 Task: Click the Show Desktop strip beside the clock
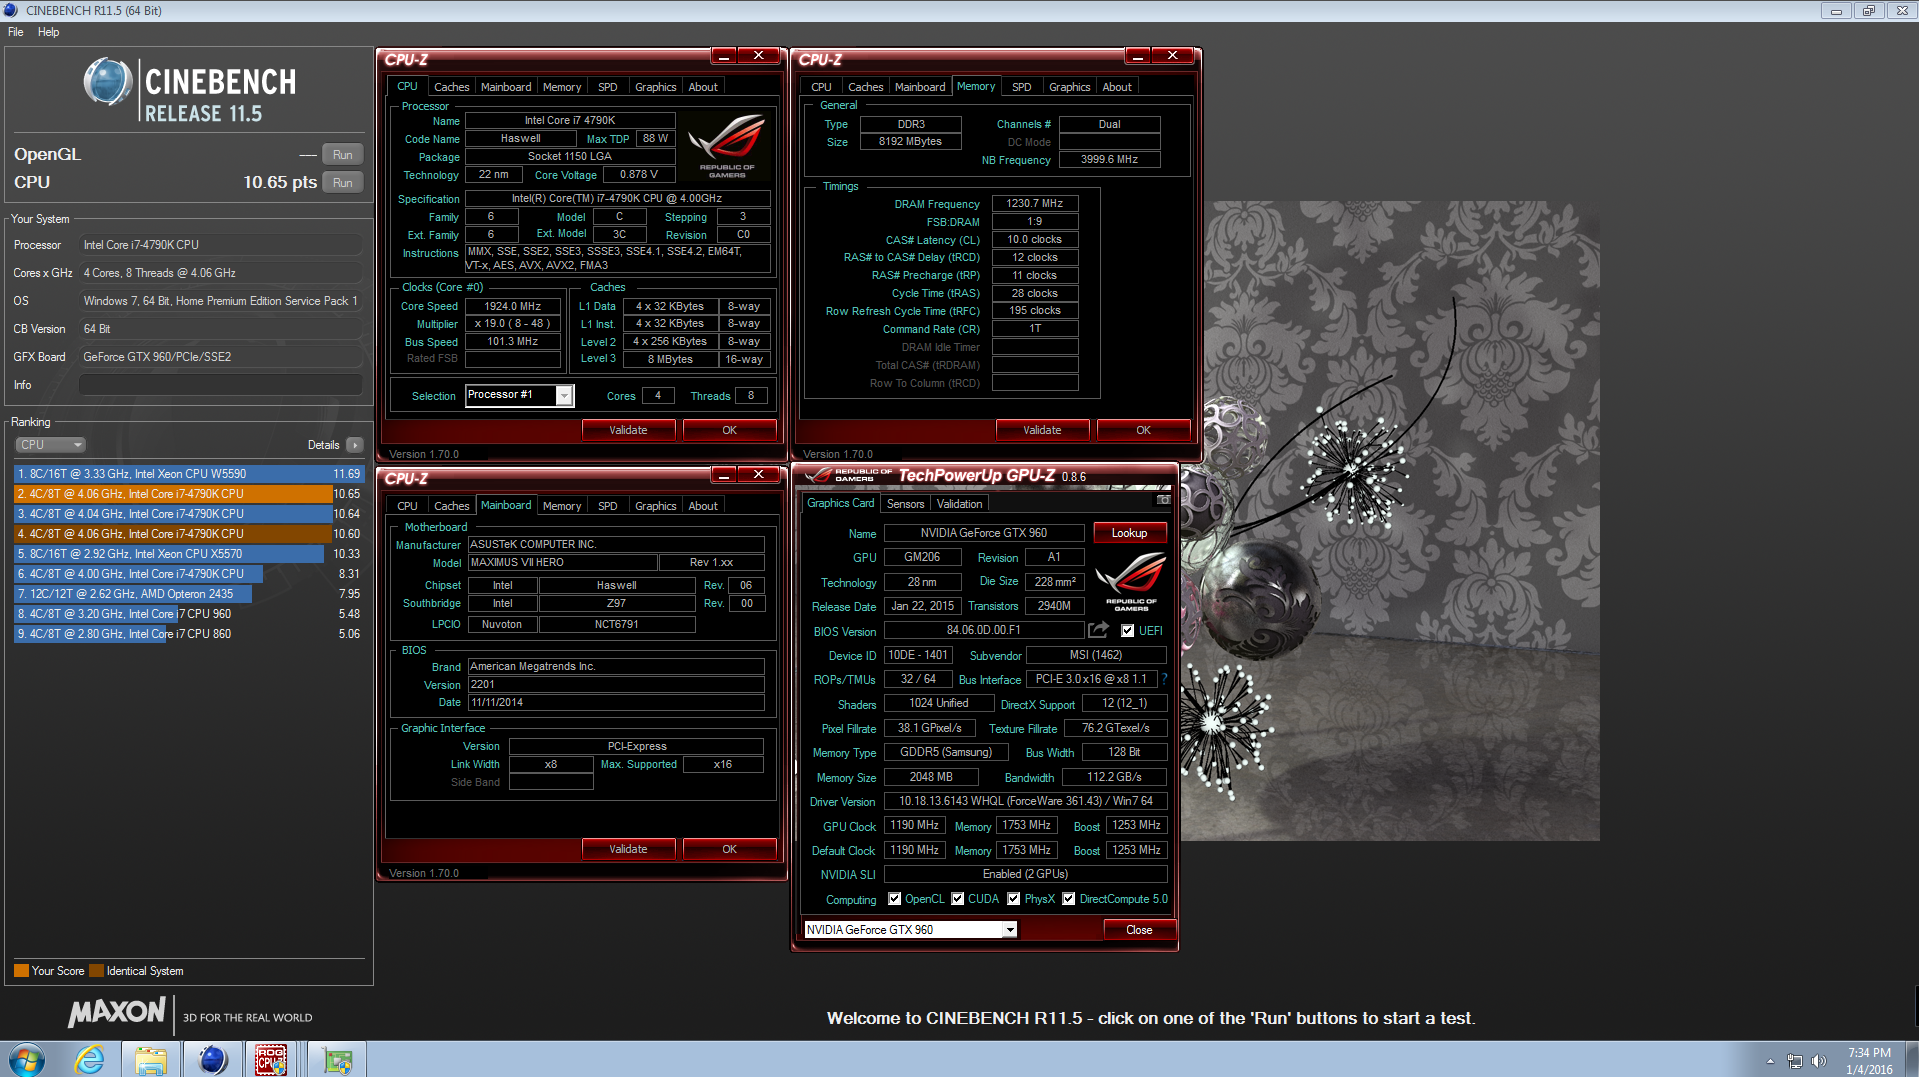click(x=1912, y=1059)
